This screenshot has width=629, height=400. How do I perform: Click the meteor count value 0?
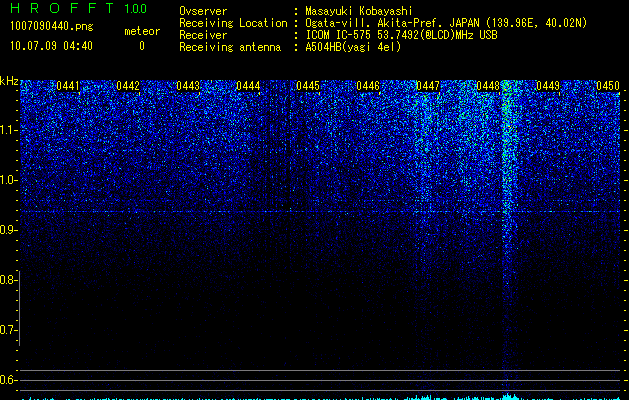(142, 46)
